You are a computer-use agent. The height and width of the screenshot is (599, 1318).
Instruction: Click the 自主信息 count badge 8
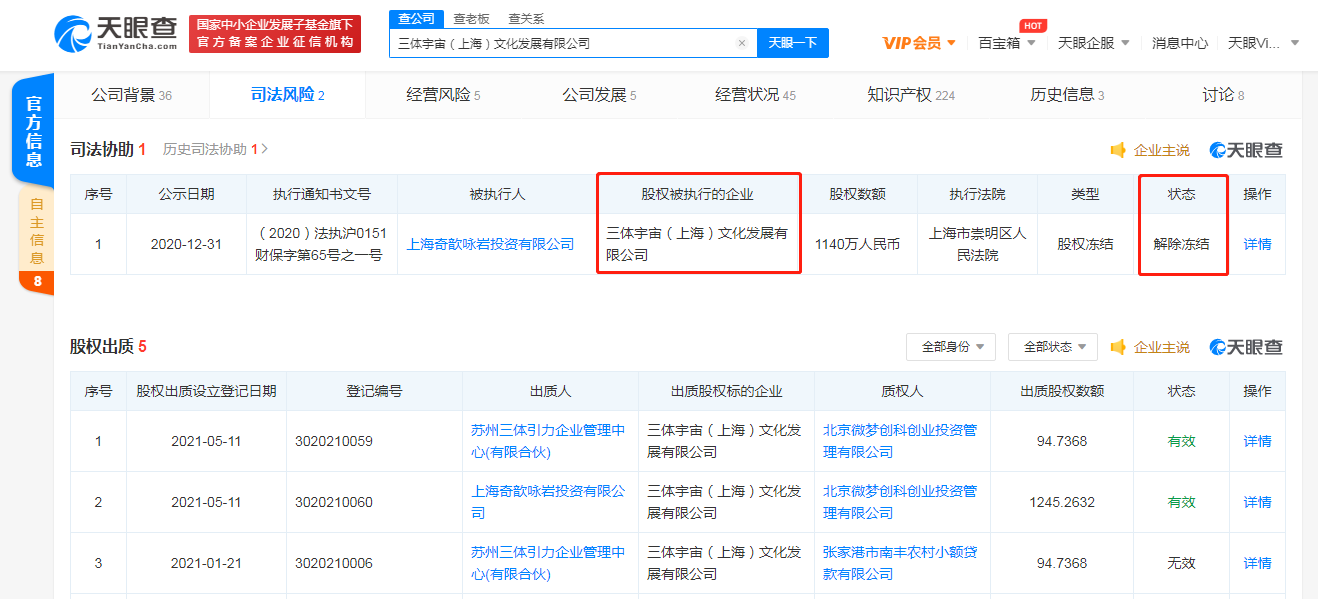click(x=37, y=282)
